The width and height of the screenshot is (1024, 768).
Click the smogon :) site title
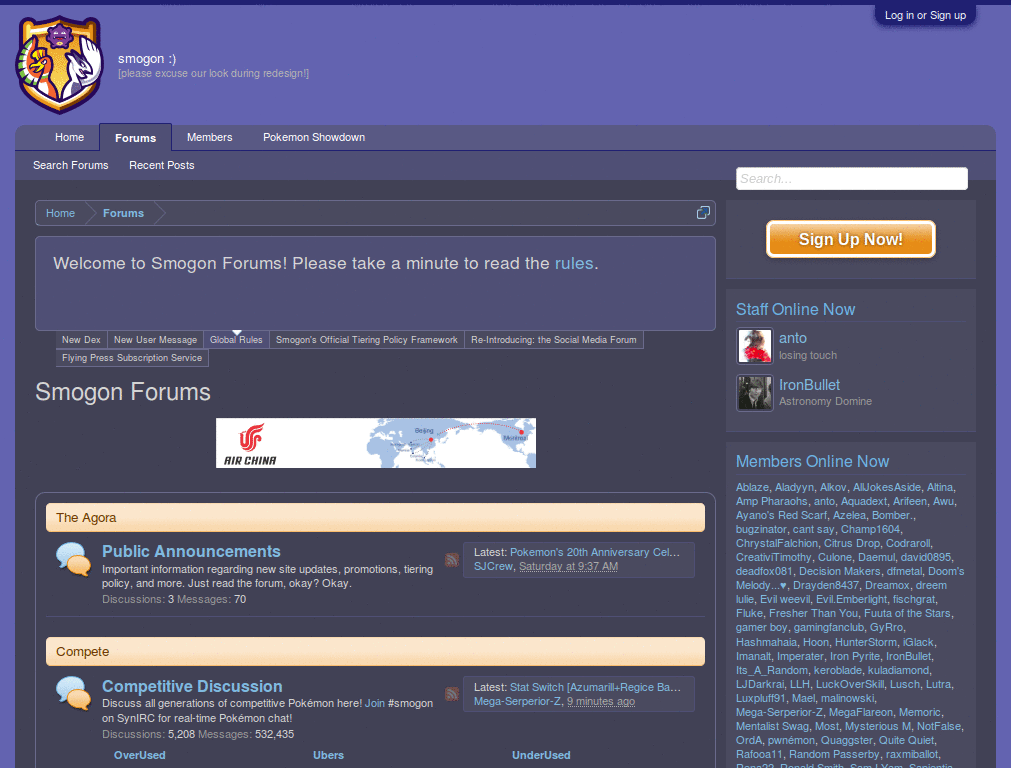pyautogui.click(x=147, y=59)
